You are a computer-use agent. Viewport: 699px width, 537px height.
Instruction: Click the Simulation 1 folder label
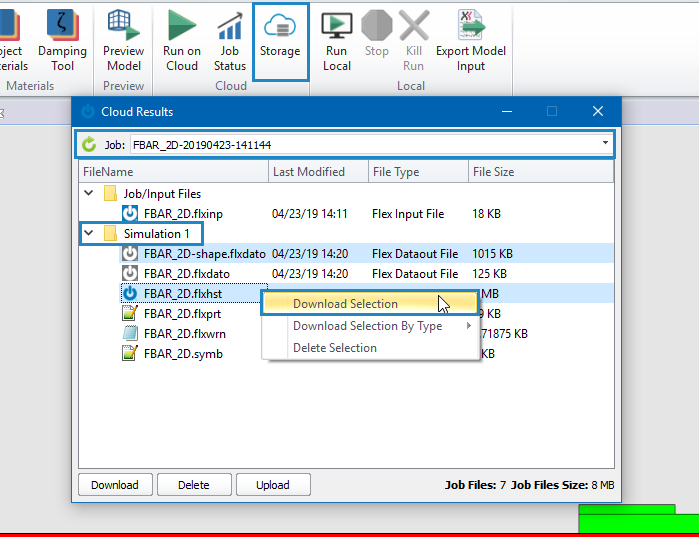156,234
